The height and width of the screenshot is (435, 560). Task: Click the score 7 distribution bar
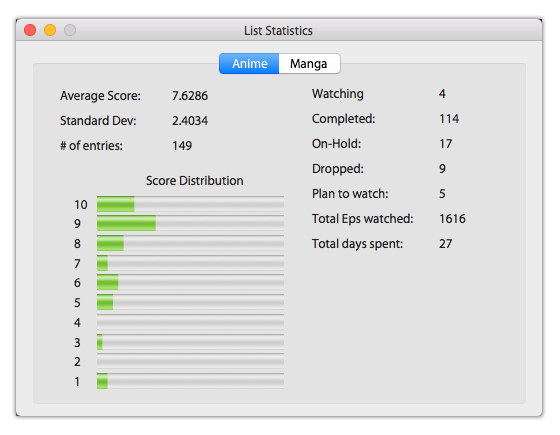point(190,263)
